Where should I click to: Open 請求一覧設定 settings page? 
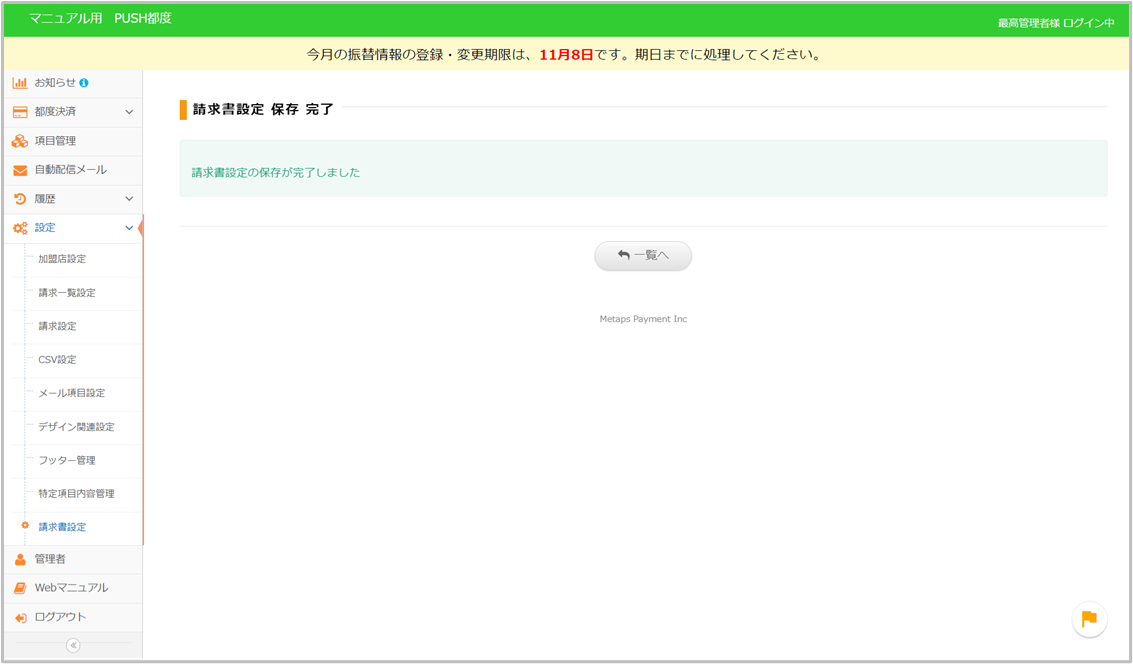67,293
